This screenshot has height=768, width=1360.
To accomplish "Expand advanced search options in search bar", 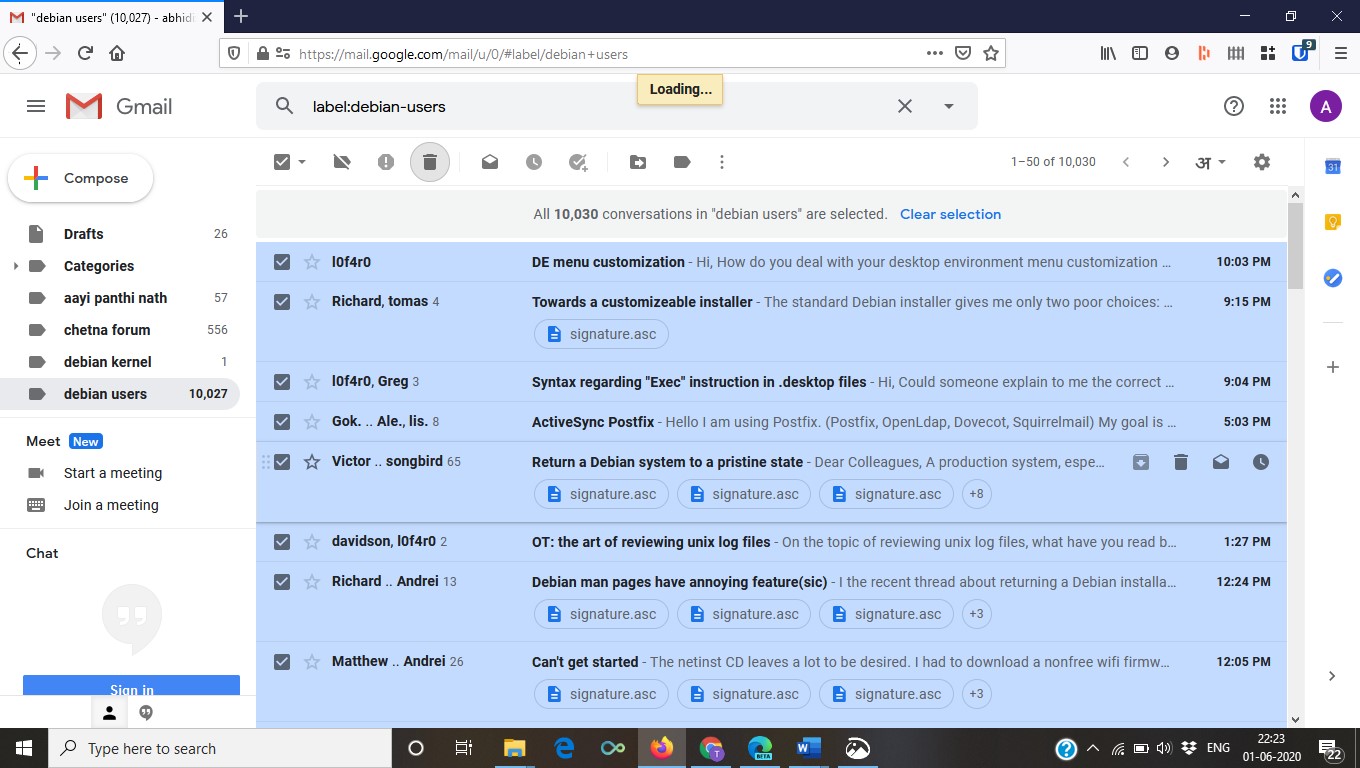I will [949, 106].
